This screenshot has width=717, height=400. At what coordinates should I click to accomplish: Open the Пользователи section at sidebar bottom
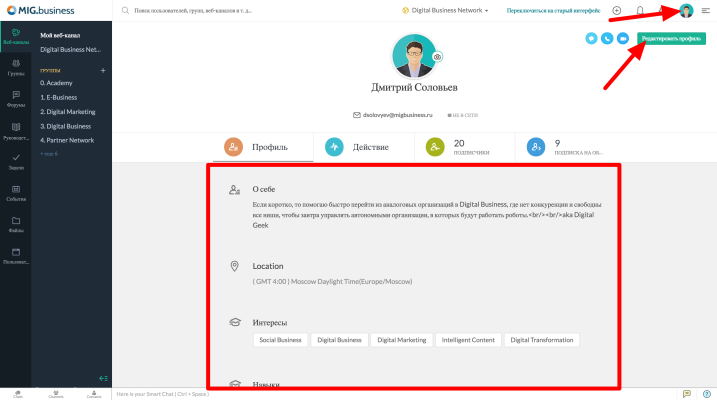pyautogui.click(x=16, y=256)
